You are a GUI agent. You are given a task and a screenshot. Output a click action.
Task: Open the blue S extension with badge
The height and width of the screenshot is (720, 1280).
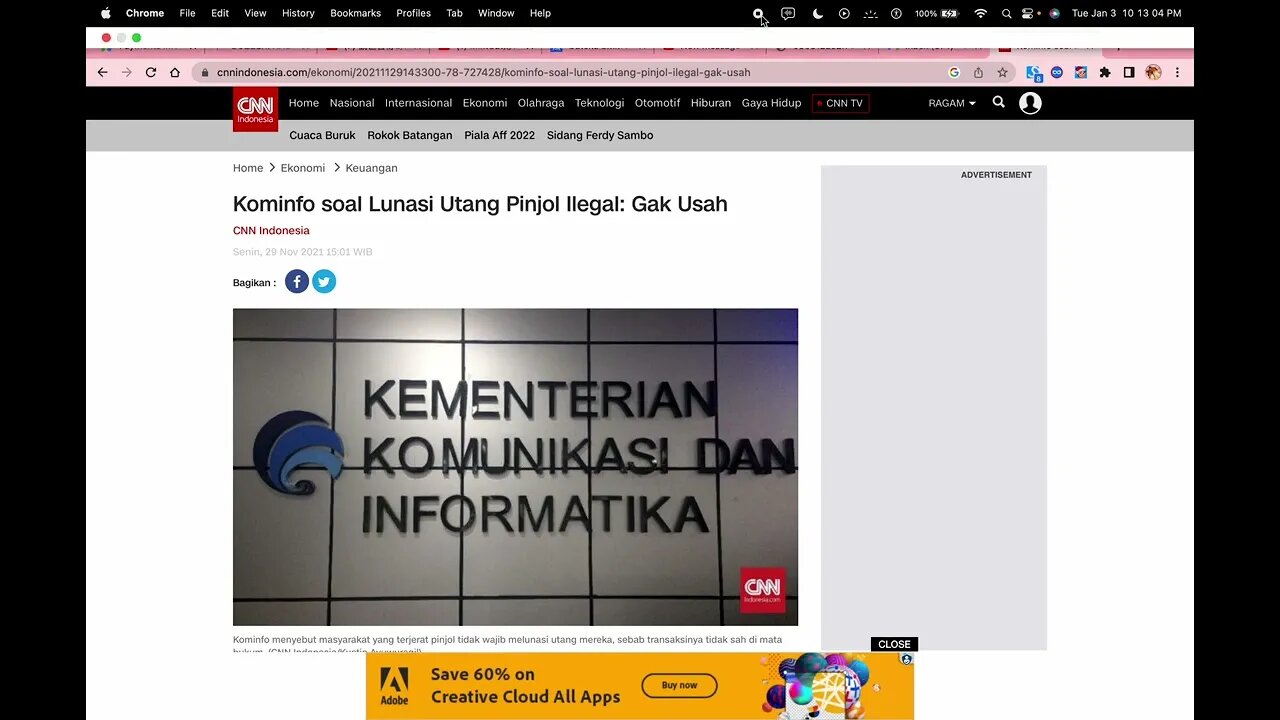pyautogui.click(x=1034, y=73)
